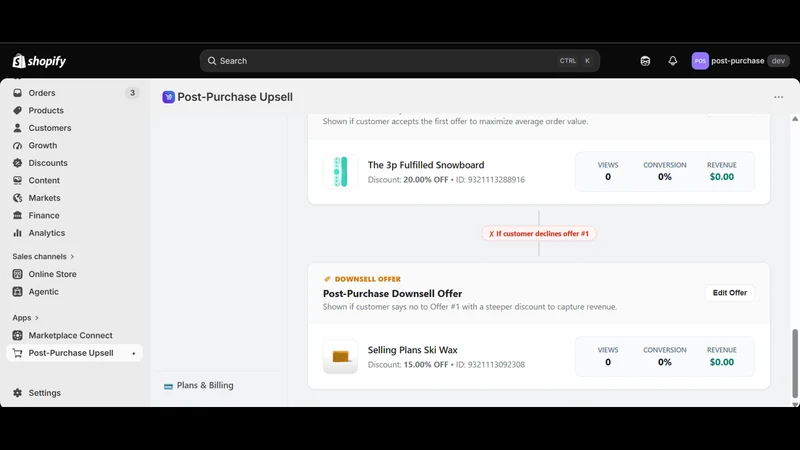Click the search magnifier icon
Screen dimensions: 800x450
(x=212, y=61)
